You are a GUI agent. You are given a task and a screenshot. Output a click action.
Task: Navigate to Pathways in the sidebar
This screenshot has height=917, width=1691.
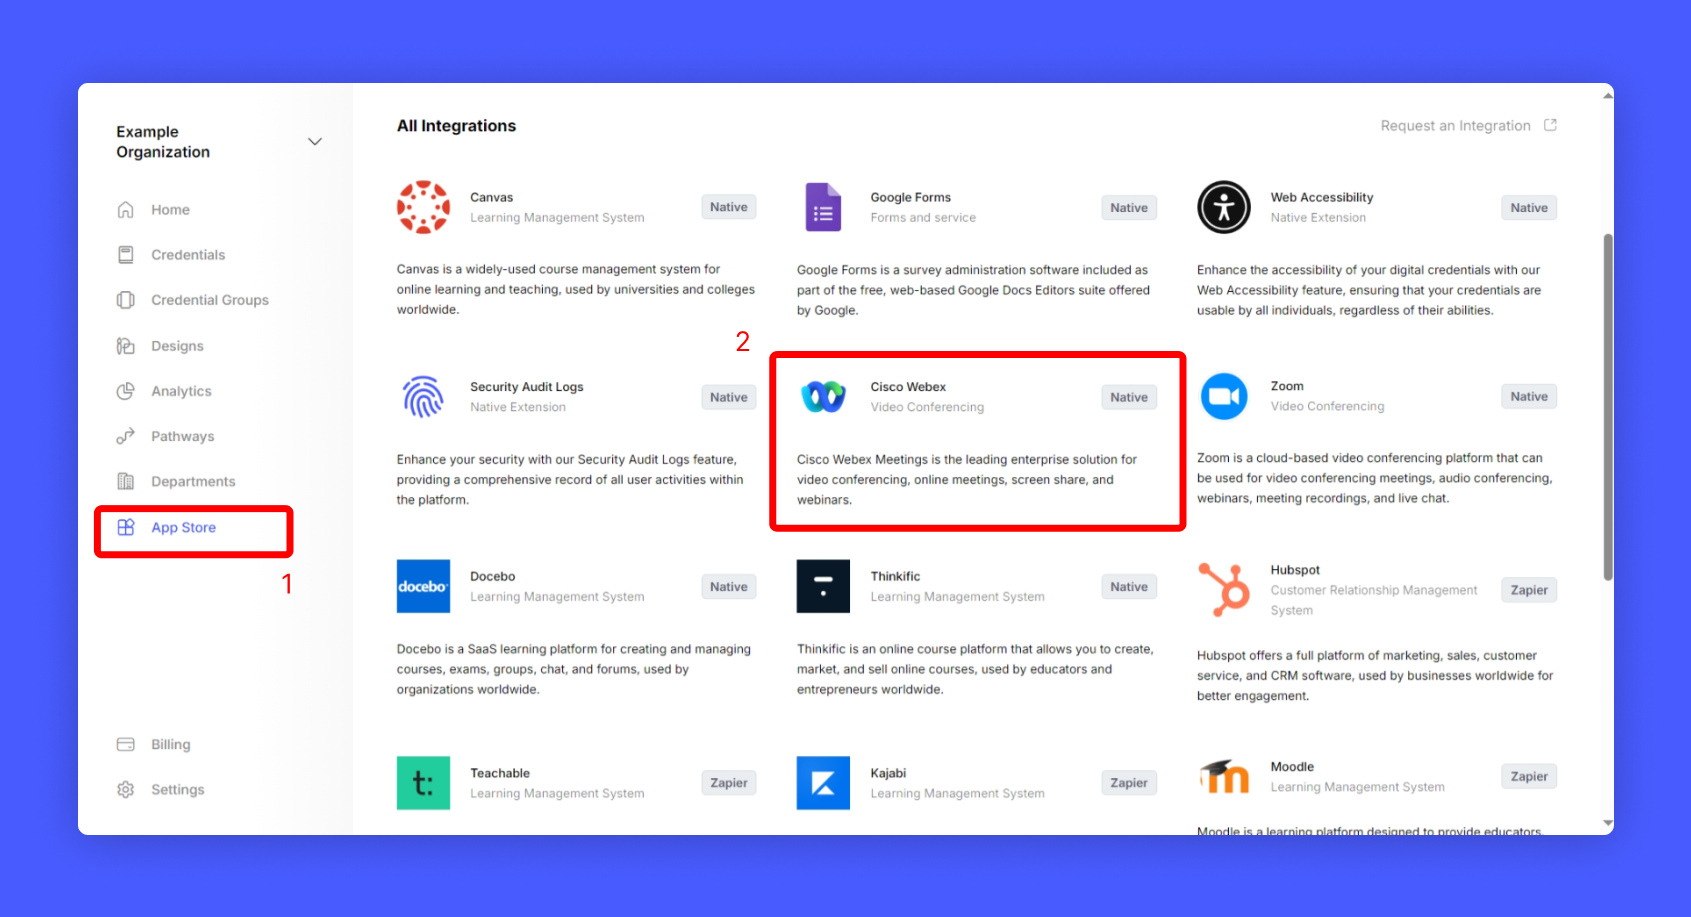182,436
